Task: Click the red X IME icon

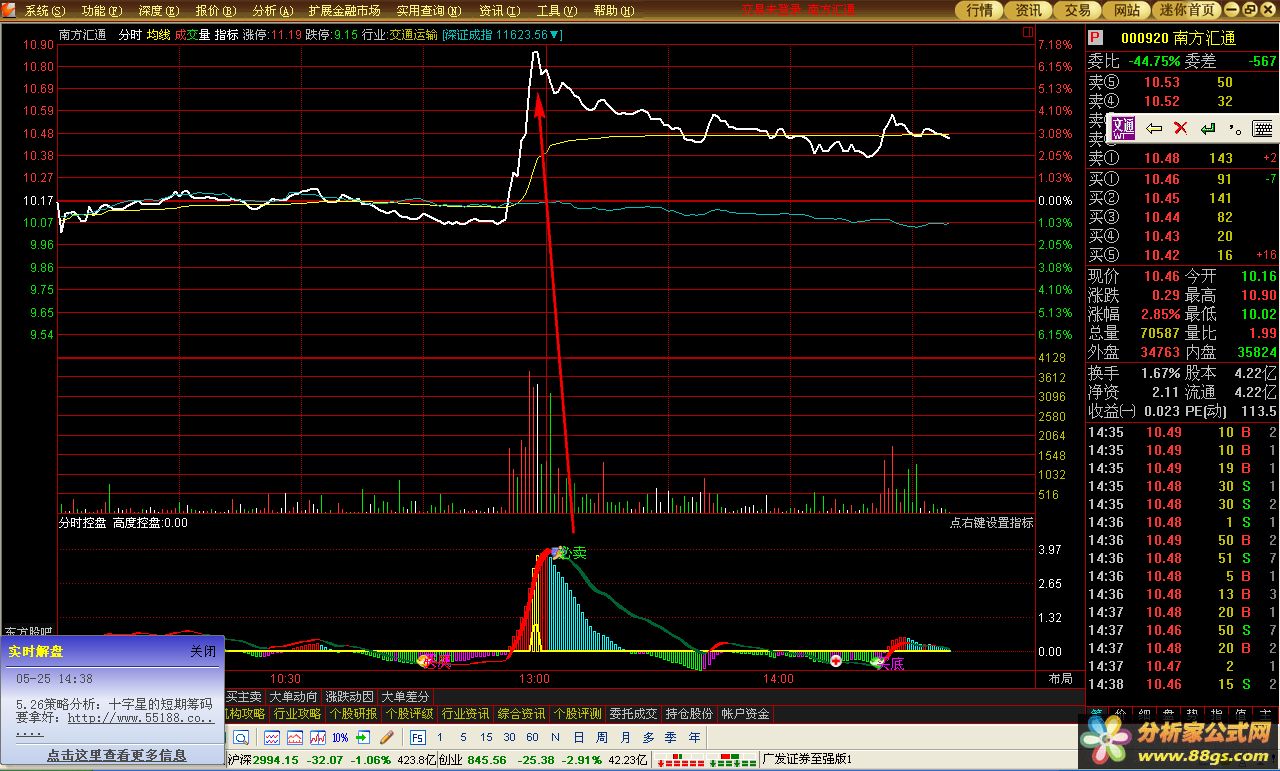Action: 1180,128
